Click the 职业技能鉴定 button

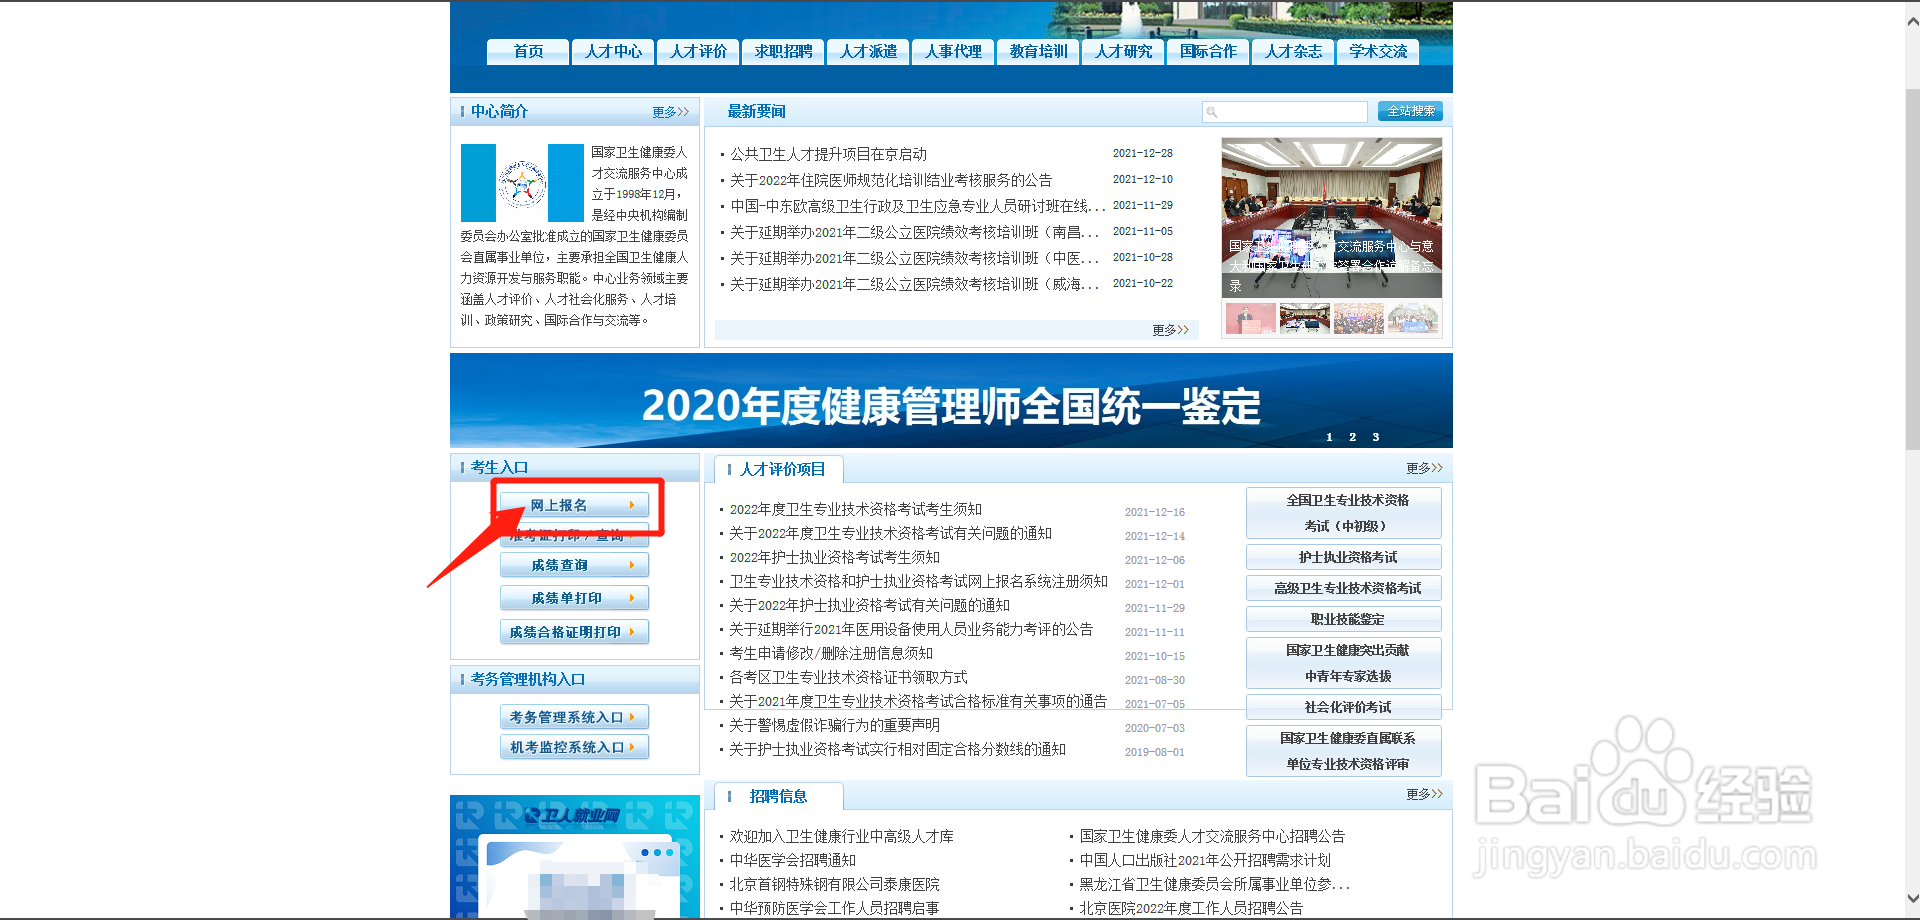(x=1344, y=619)
